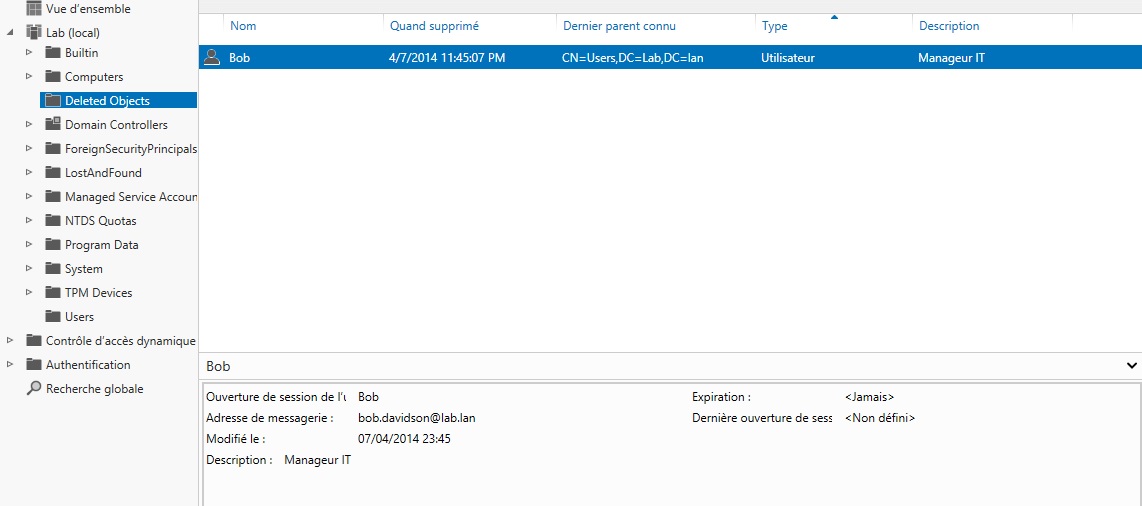This screenshot has height=506, width=1142.
Task: Sort by Dernier parent connu column
Action: coord(619,26)
